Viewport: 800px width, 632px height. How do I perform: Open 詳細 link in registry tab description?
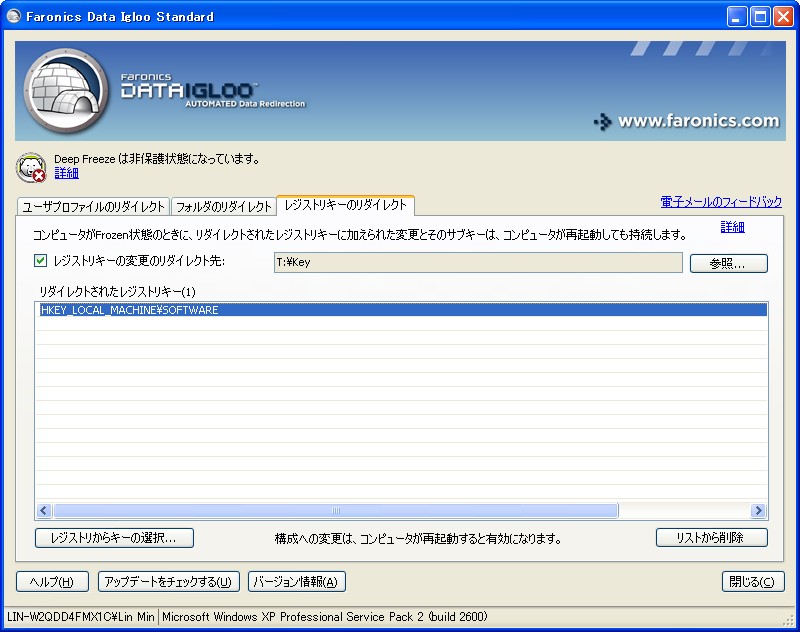click(x=732, y=227)
